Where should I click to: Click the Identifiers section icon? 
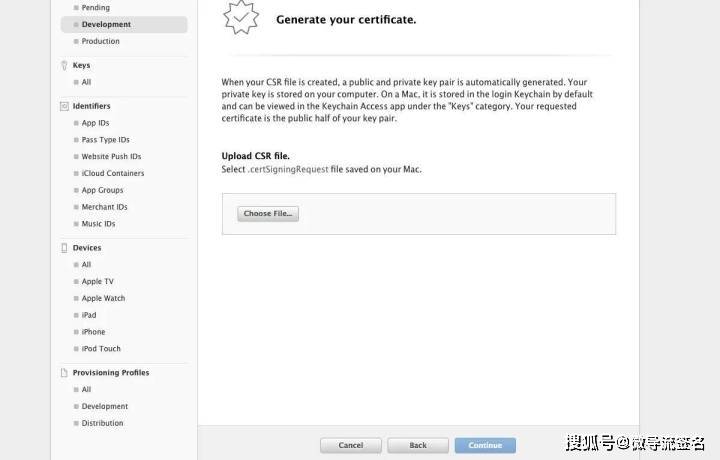(64, 106)
